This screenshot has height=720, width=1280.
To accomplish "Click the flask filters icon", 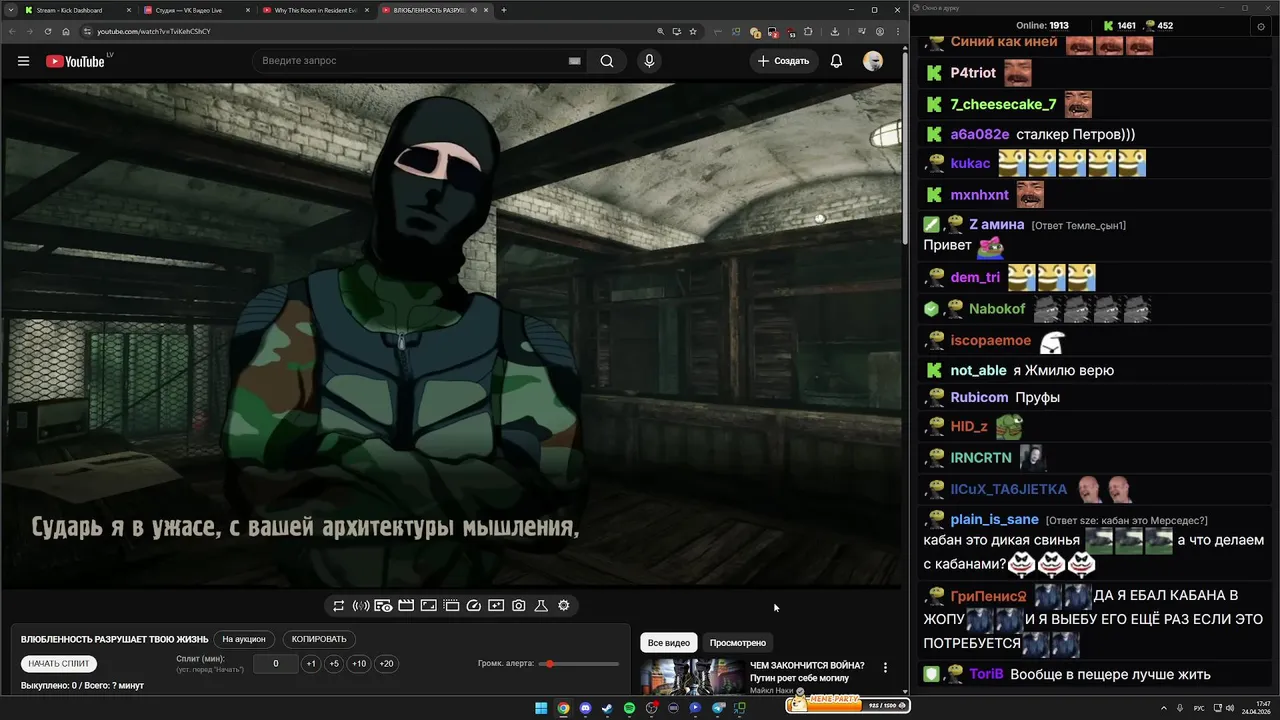I will coord(541,606).
